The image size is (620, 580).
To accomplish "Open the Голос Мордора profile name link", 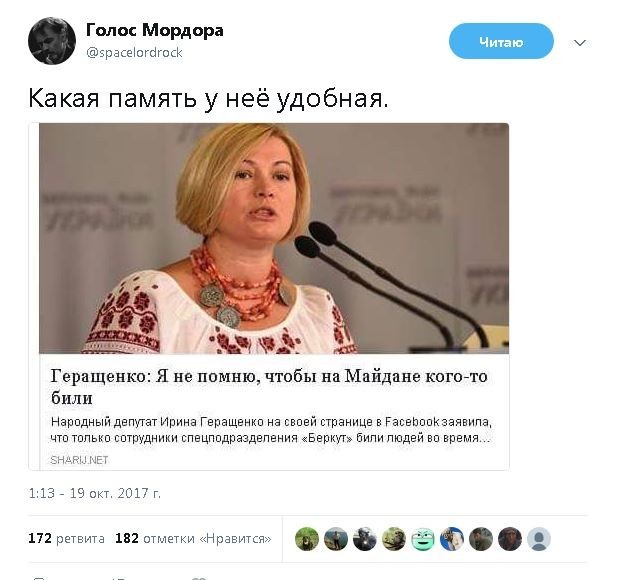I will pyautogui.click(x=155, y=30).
